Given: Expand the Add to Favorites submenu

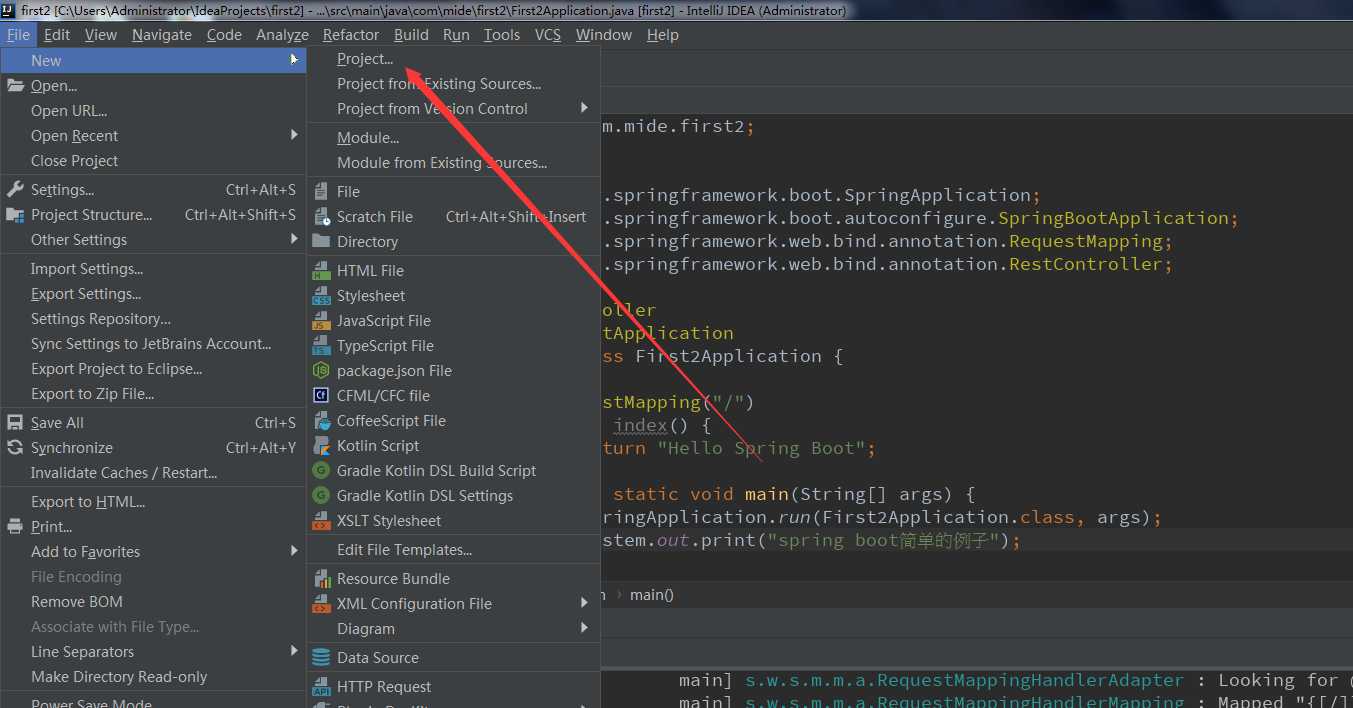Looking at the screenshot, I should (x=294, y=551).
